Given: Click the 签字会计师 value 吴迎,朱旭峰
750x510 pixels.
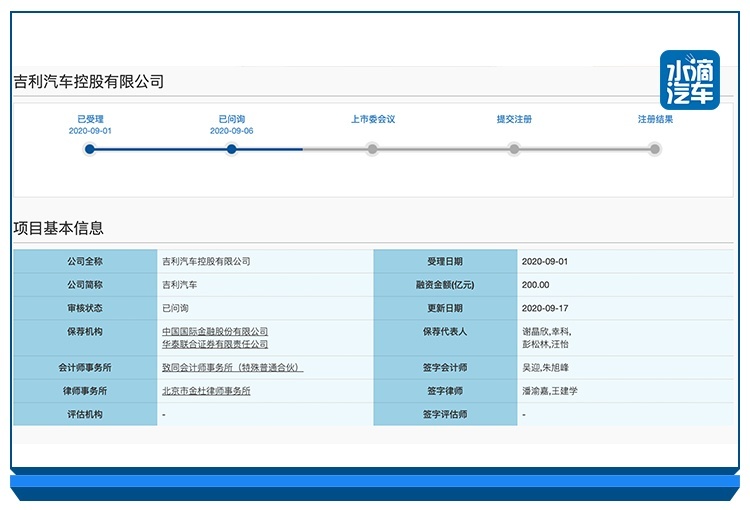Looking at the screenshot, I should (x=545, y=367).
